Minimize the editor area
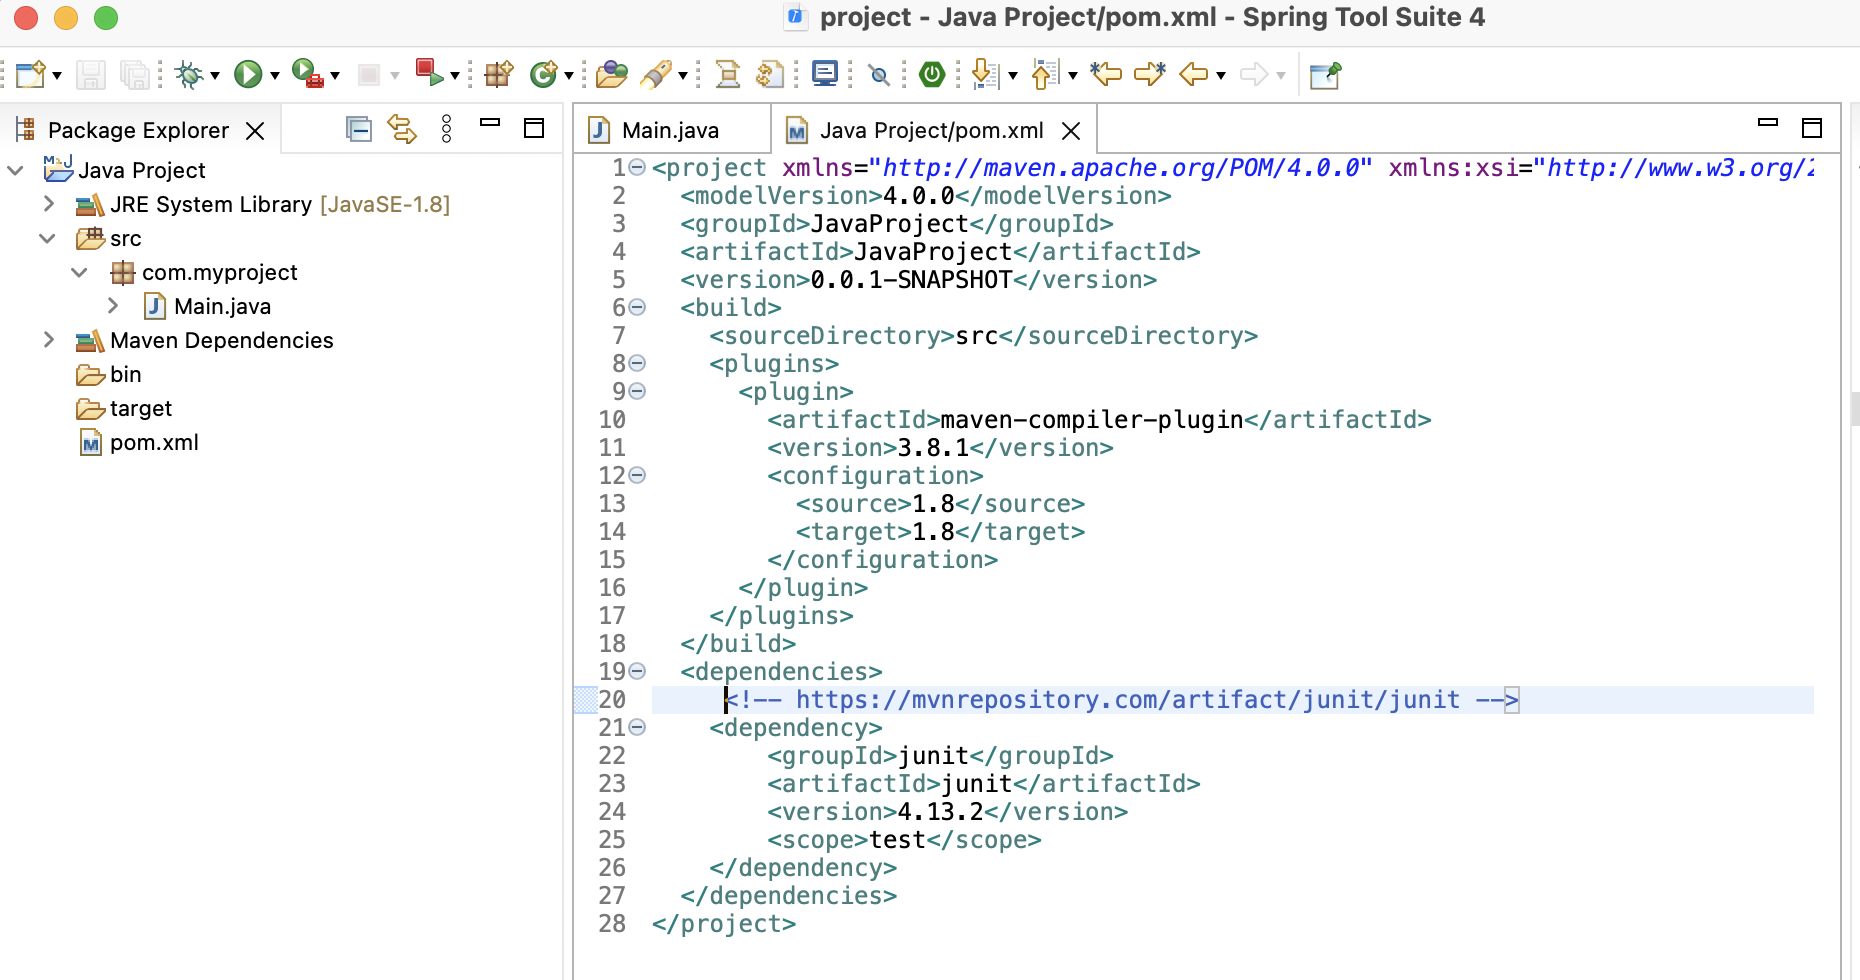Viewport: 1860px width, 980px height. click(1768, 123)
